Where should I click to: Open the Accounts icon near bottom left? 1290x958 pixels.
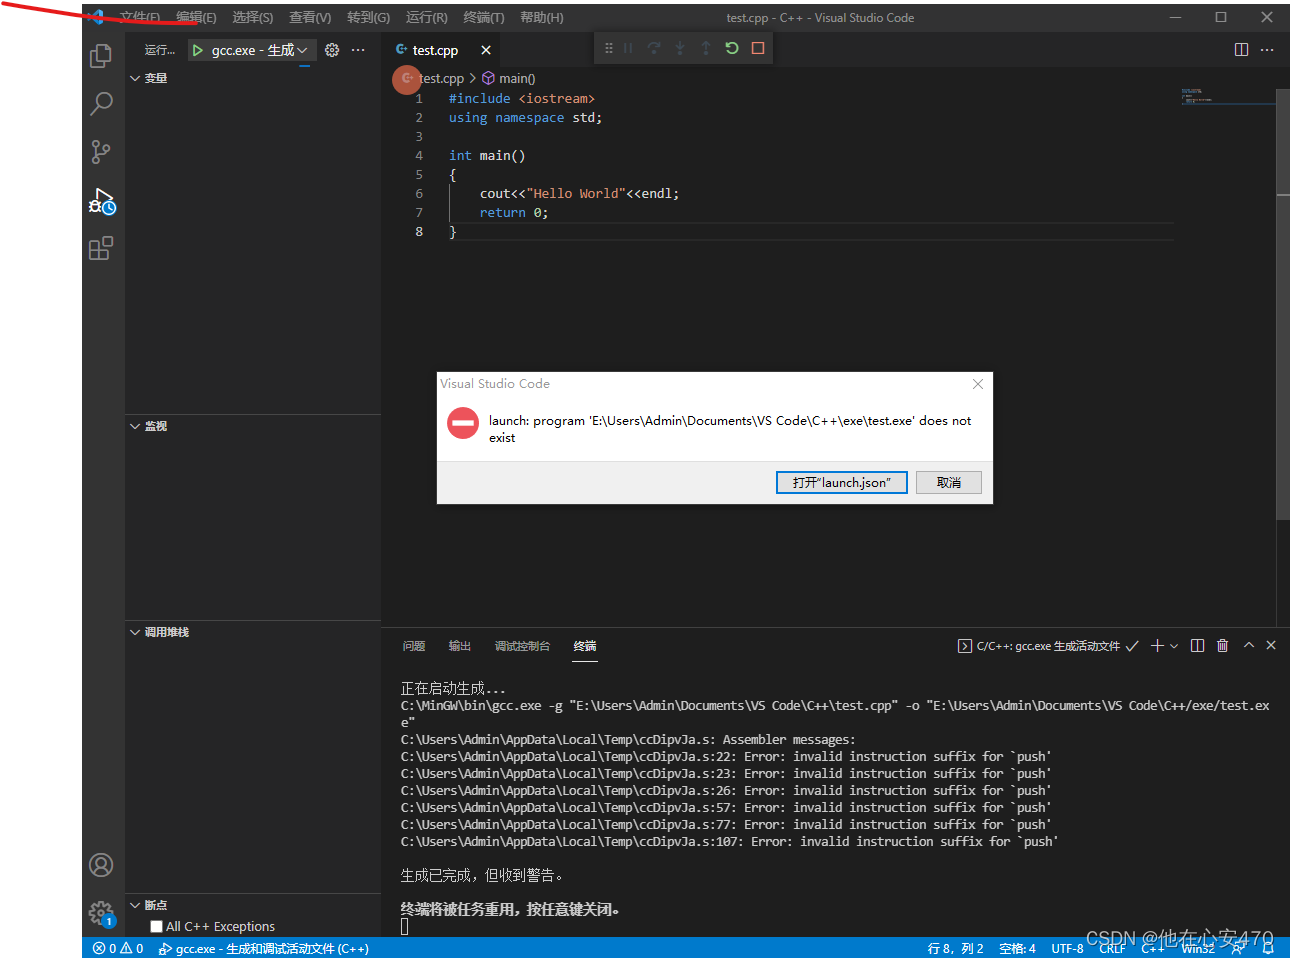point(101,865)
